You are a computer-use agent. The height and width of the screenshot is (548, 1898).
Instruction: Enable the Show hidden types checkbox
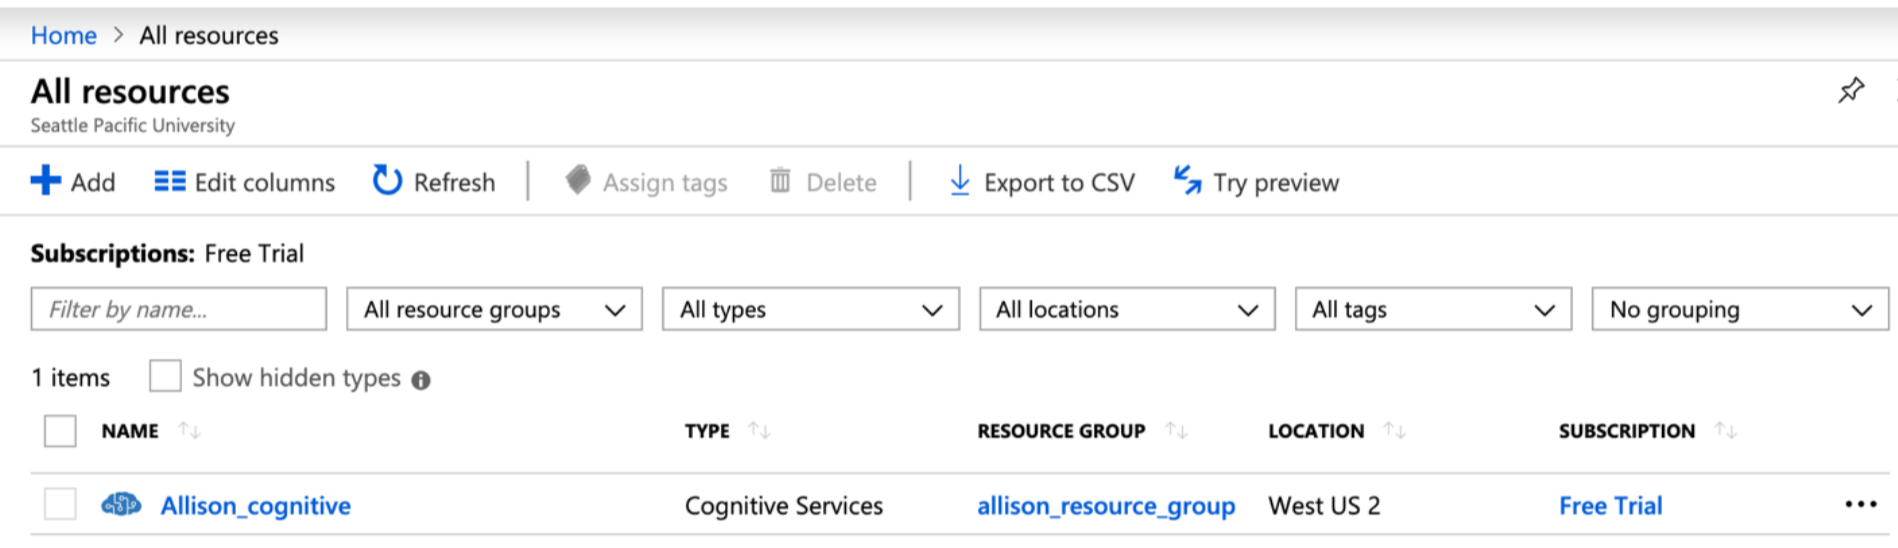point(165,377)
